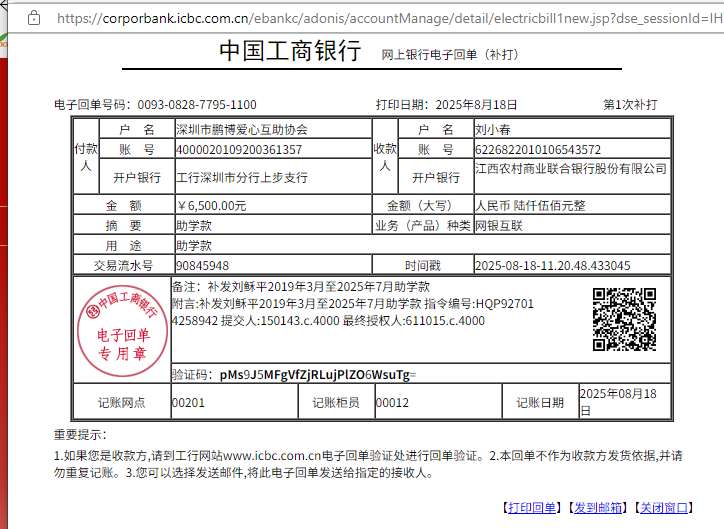This screenshot has width=724, height=529.
Task: Click the print date 2025年8月18日
Action: coord(476,105)
